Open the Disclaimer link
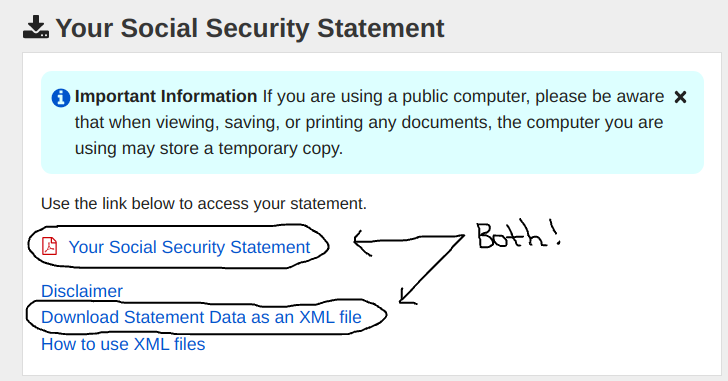This screenshot has height=381, width=728. [x=82, y=291]
